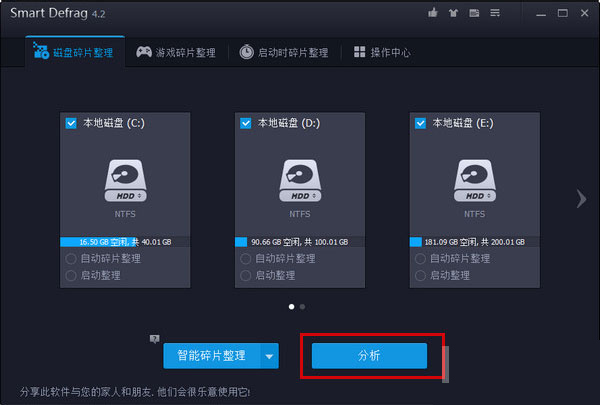This screenshot has height=405, width=600.
Task: Click the NTFS label of disk E:
Action: click(475, 214)
